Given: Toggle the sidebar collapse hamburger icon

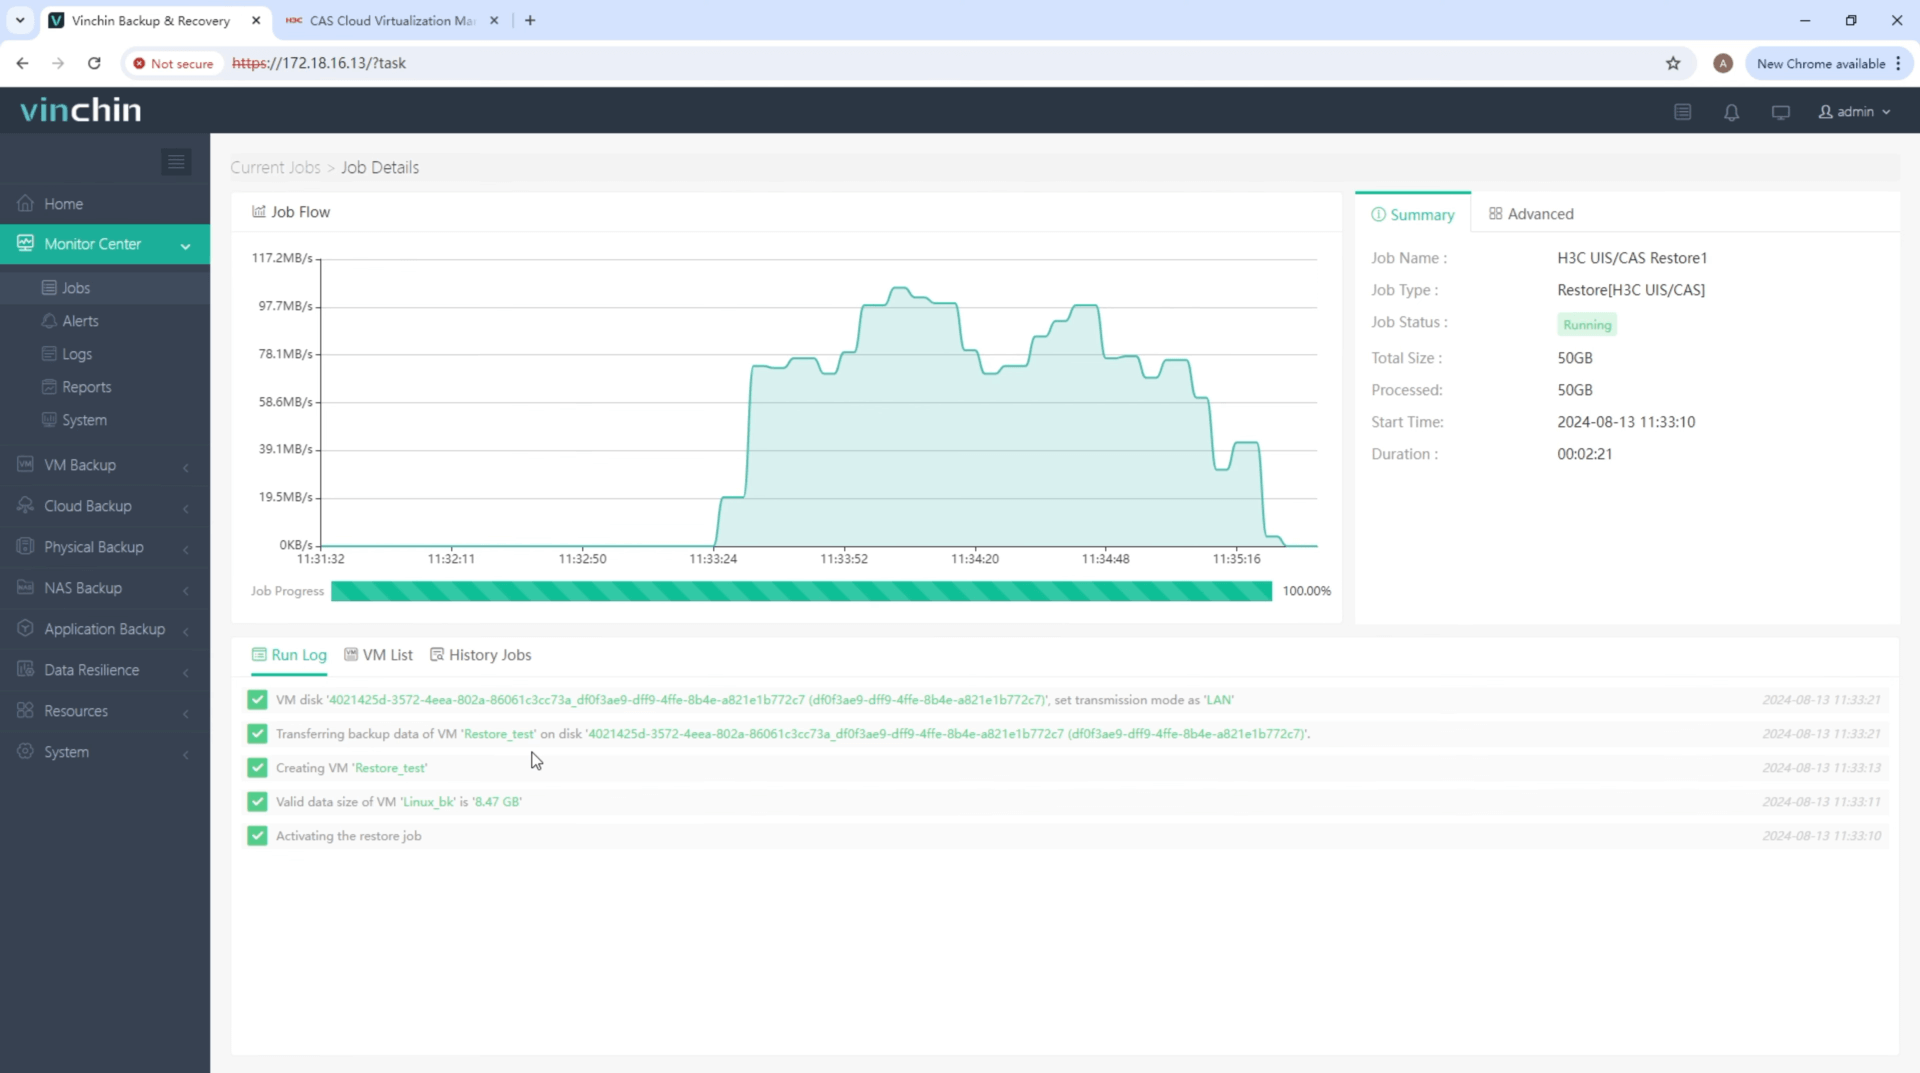Looking at the screenshot, I should [176, 162].
